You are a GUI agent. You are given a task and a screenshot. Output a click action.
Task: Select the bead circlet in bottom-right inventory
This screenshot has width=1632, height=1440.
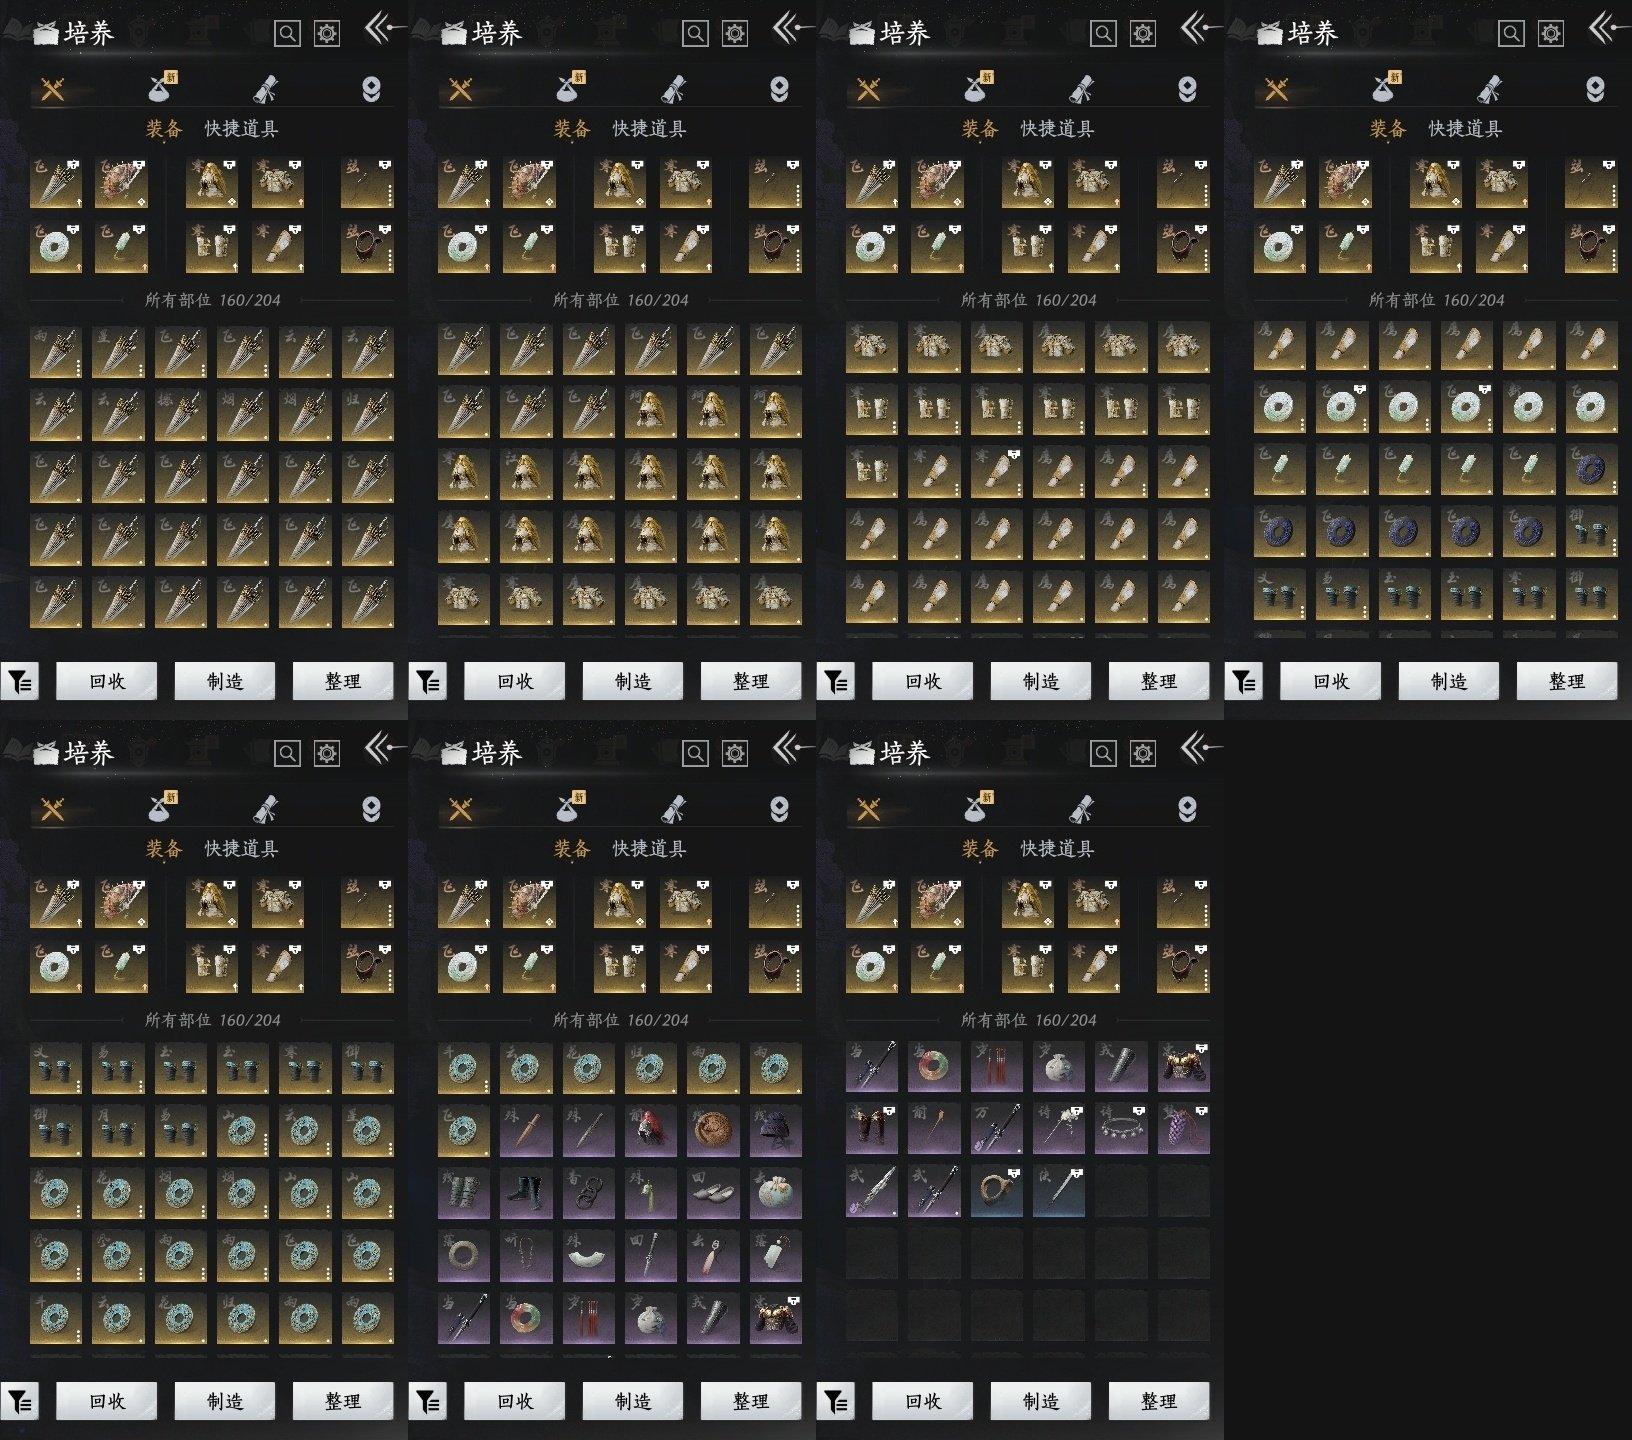[x=1121, y=1130]
